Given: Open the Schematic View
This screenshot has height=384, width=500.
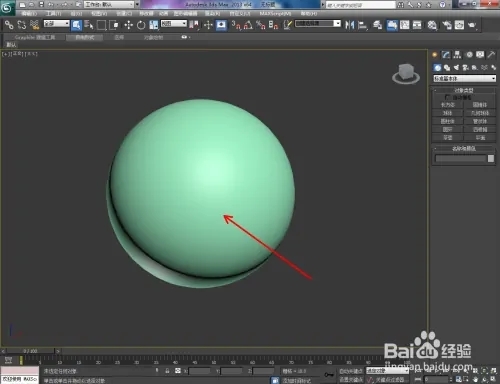Looking at the screenshot, I should point(417,25).
